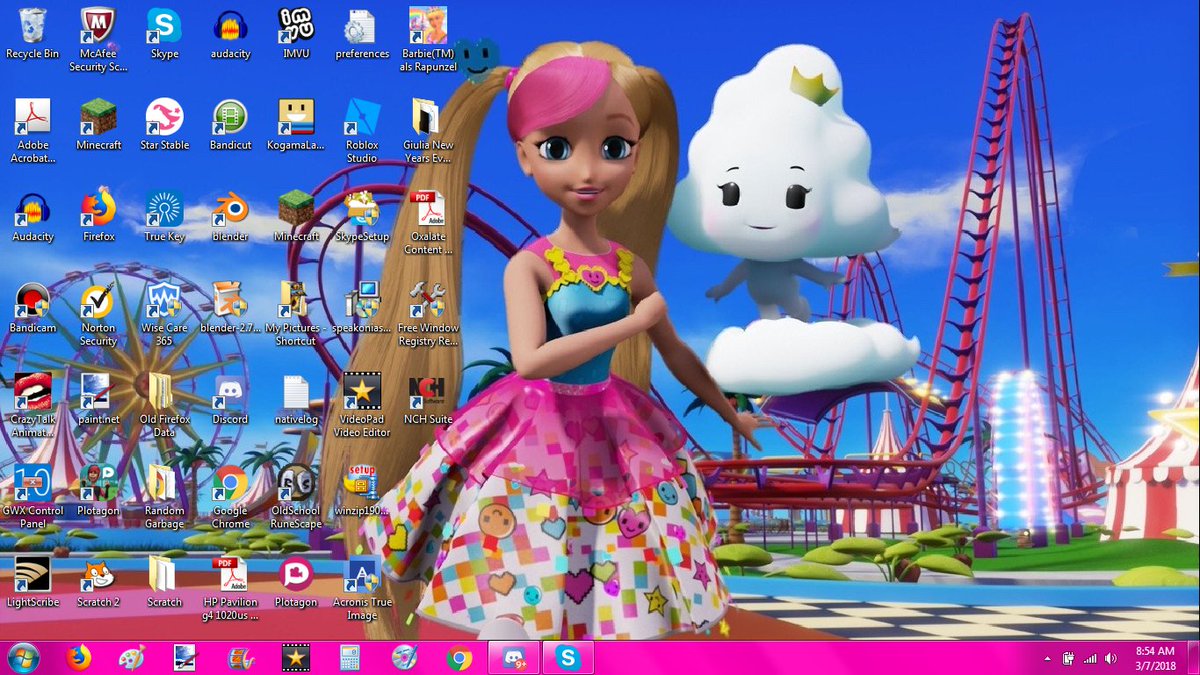The width and height of the screenshot is (1200, 675).
Task: Open the Bandicut desktop shortcut
Action: pos(230,124)
